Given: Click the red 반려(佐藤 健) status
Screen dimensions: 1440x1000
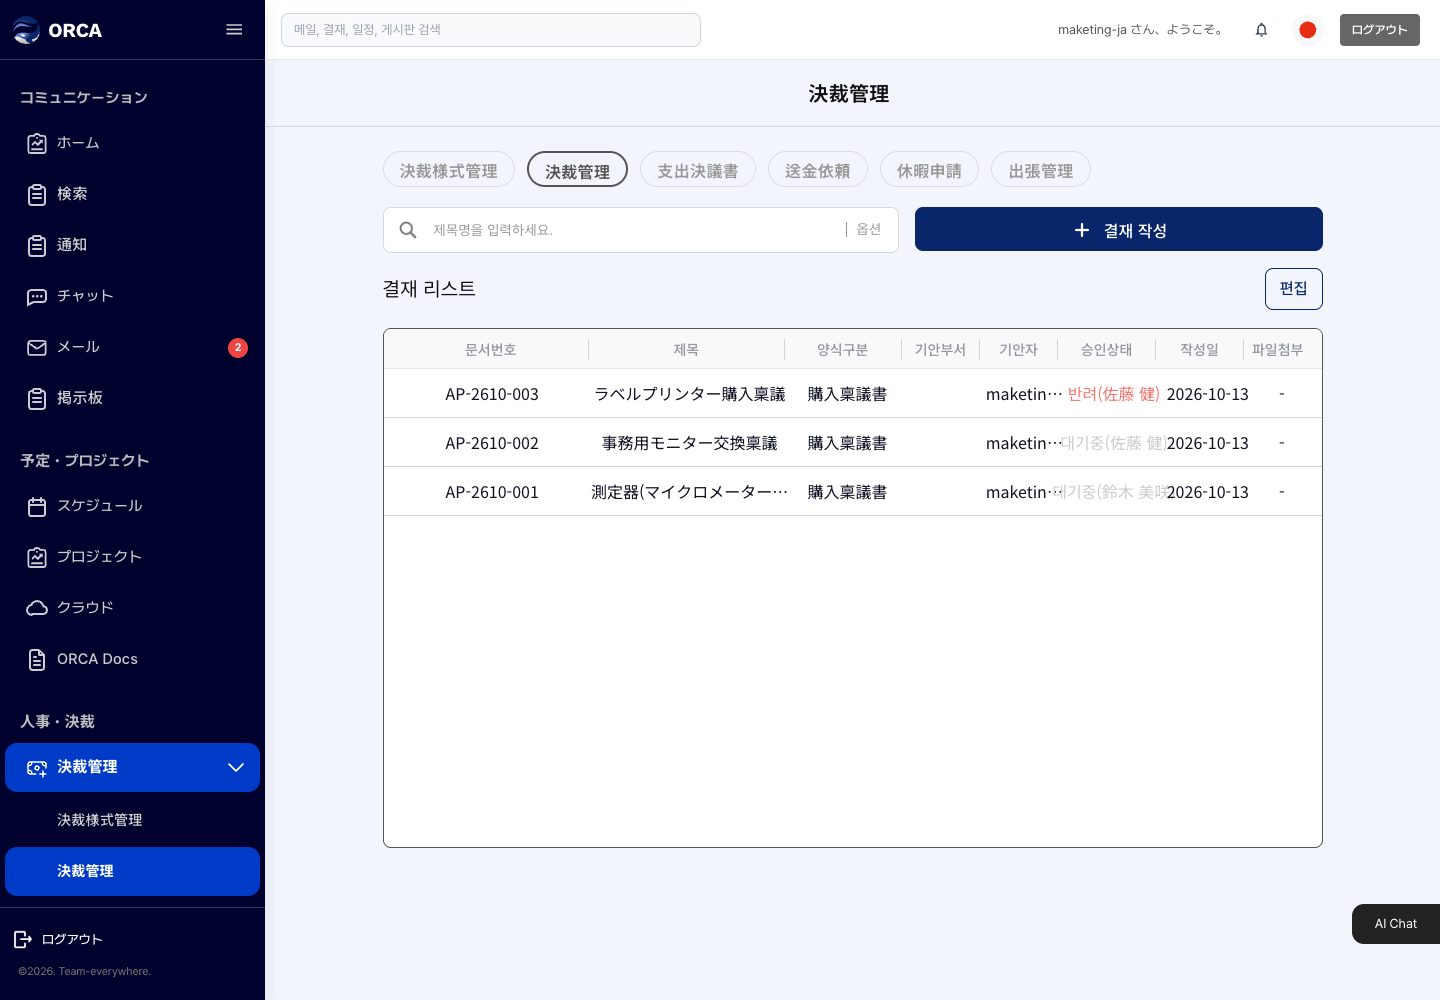Looking at the screenshot, I should click(x=1113, y=394).
